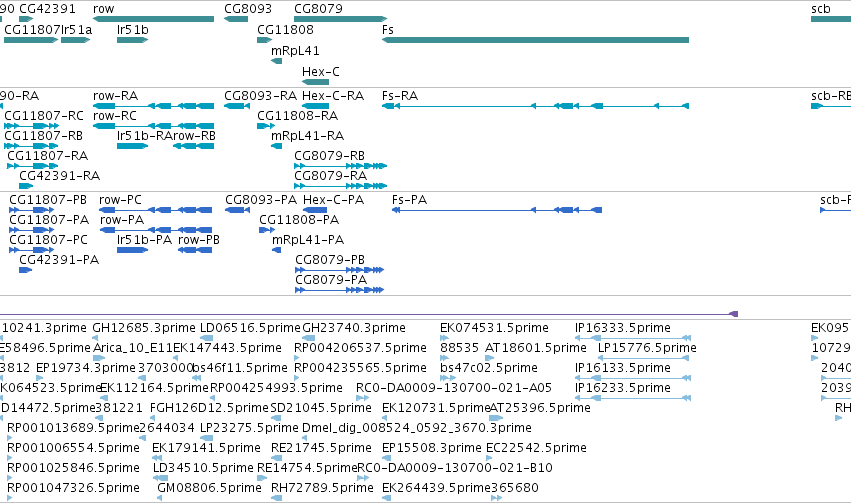
Task: Click EST RC0-DA0009-130700-021-A05
Action: pyautogui.click(x=454, y=388)
